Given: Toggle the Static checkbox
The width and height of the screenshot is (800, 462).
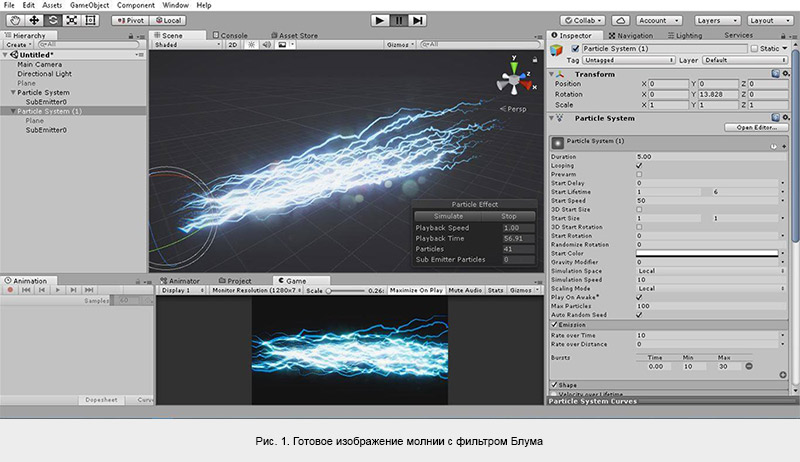Looking at the screenshot, I should (755, 48).
